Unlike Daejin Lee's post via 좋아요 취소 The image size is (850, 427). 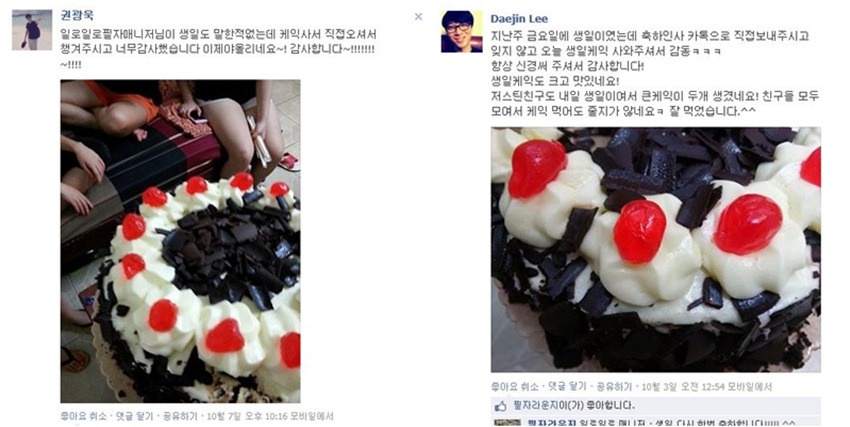(514, 387)
